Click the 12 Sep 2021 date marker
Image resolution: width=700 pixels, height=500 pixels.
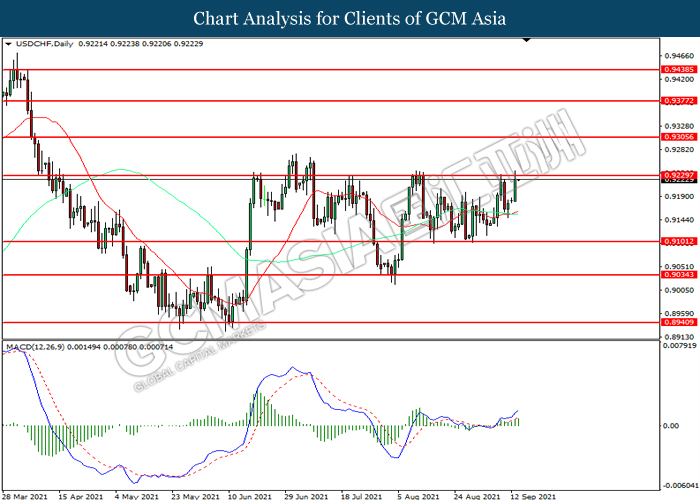tap(533, 496)
